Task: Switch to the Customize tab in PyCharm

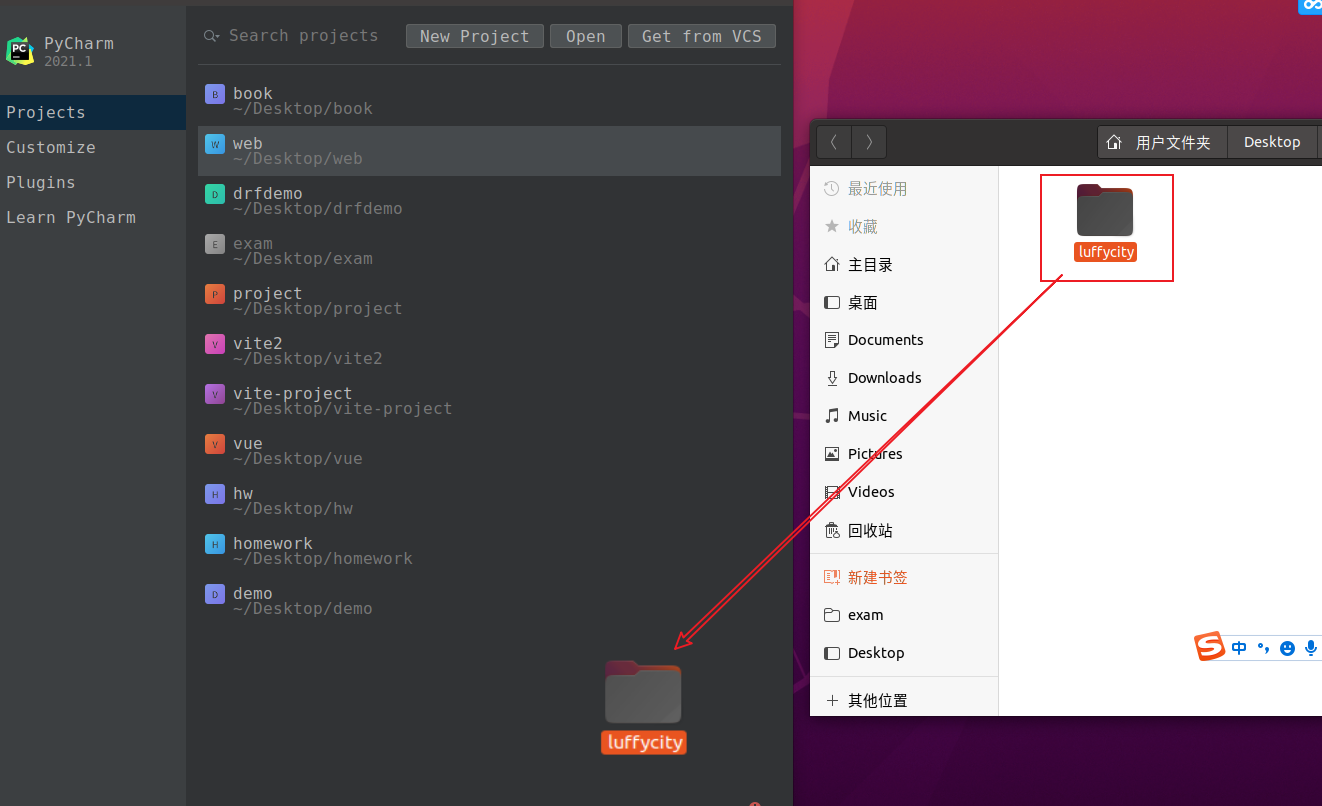Action: coord(93,147)
